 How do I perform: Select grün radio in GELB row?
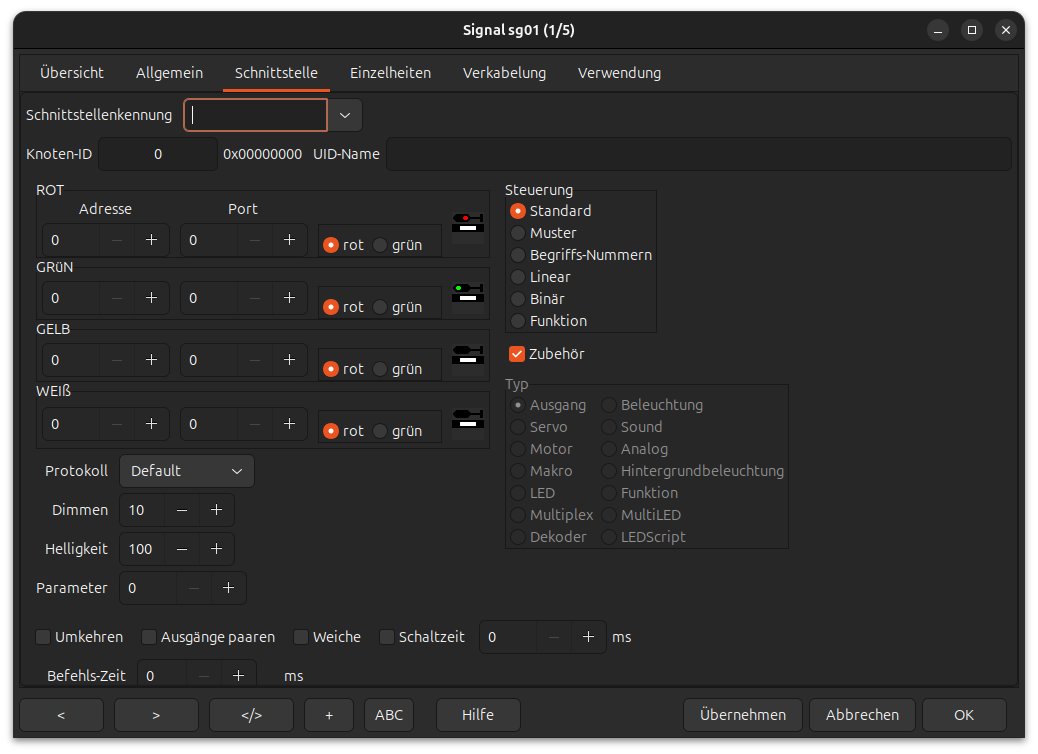(380, 369)
